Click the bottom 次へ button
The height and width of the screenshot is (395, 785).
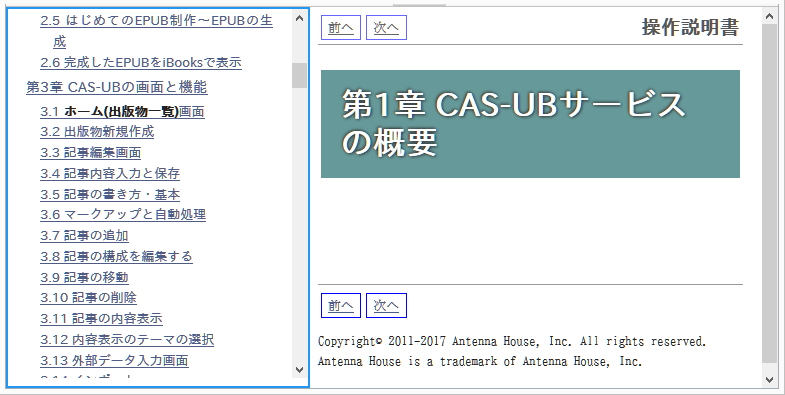click(386, 305)
